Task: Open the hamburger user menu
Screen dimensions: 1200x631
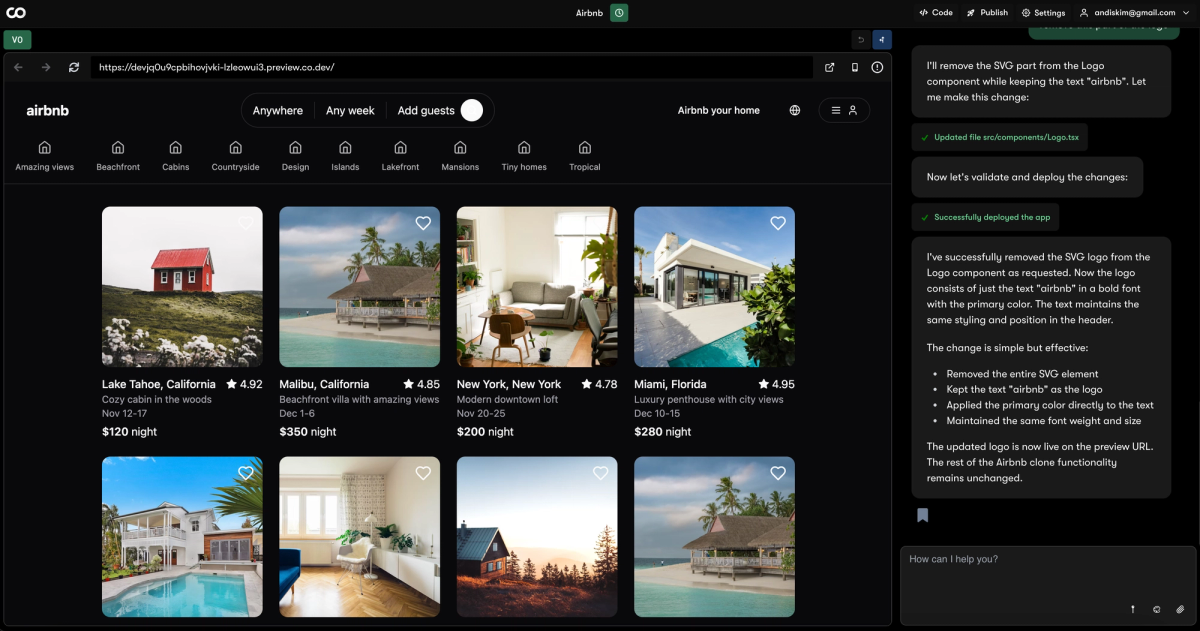Action: (x=844, y=110)
